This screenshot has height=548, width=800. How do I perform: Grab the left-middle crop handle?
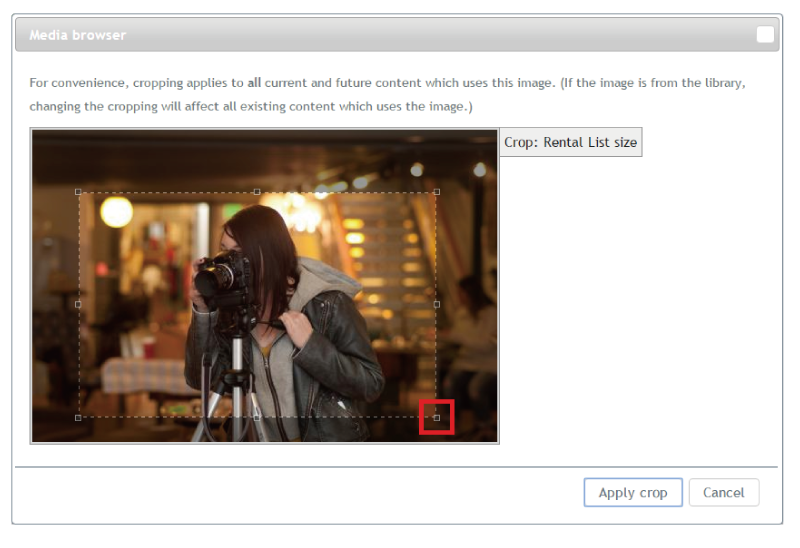pos(78,304)
